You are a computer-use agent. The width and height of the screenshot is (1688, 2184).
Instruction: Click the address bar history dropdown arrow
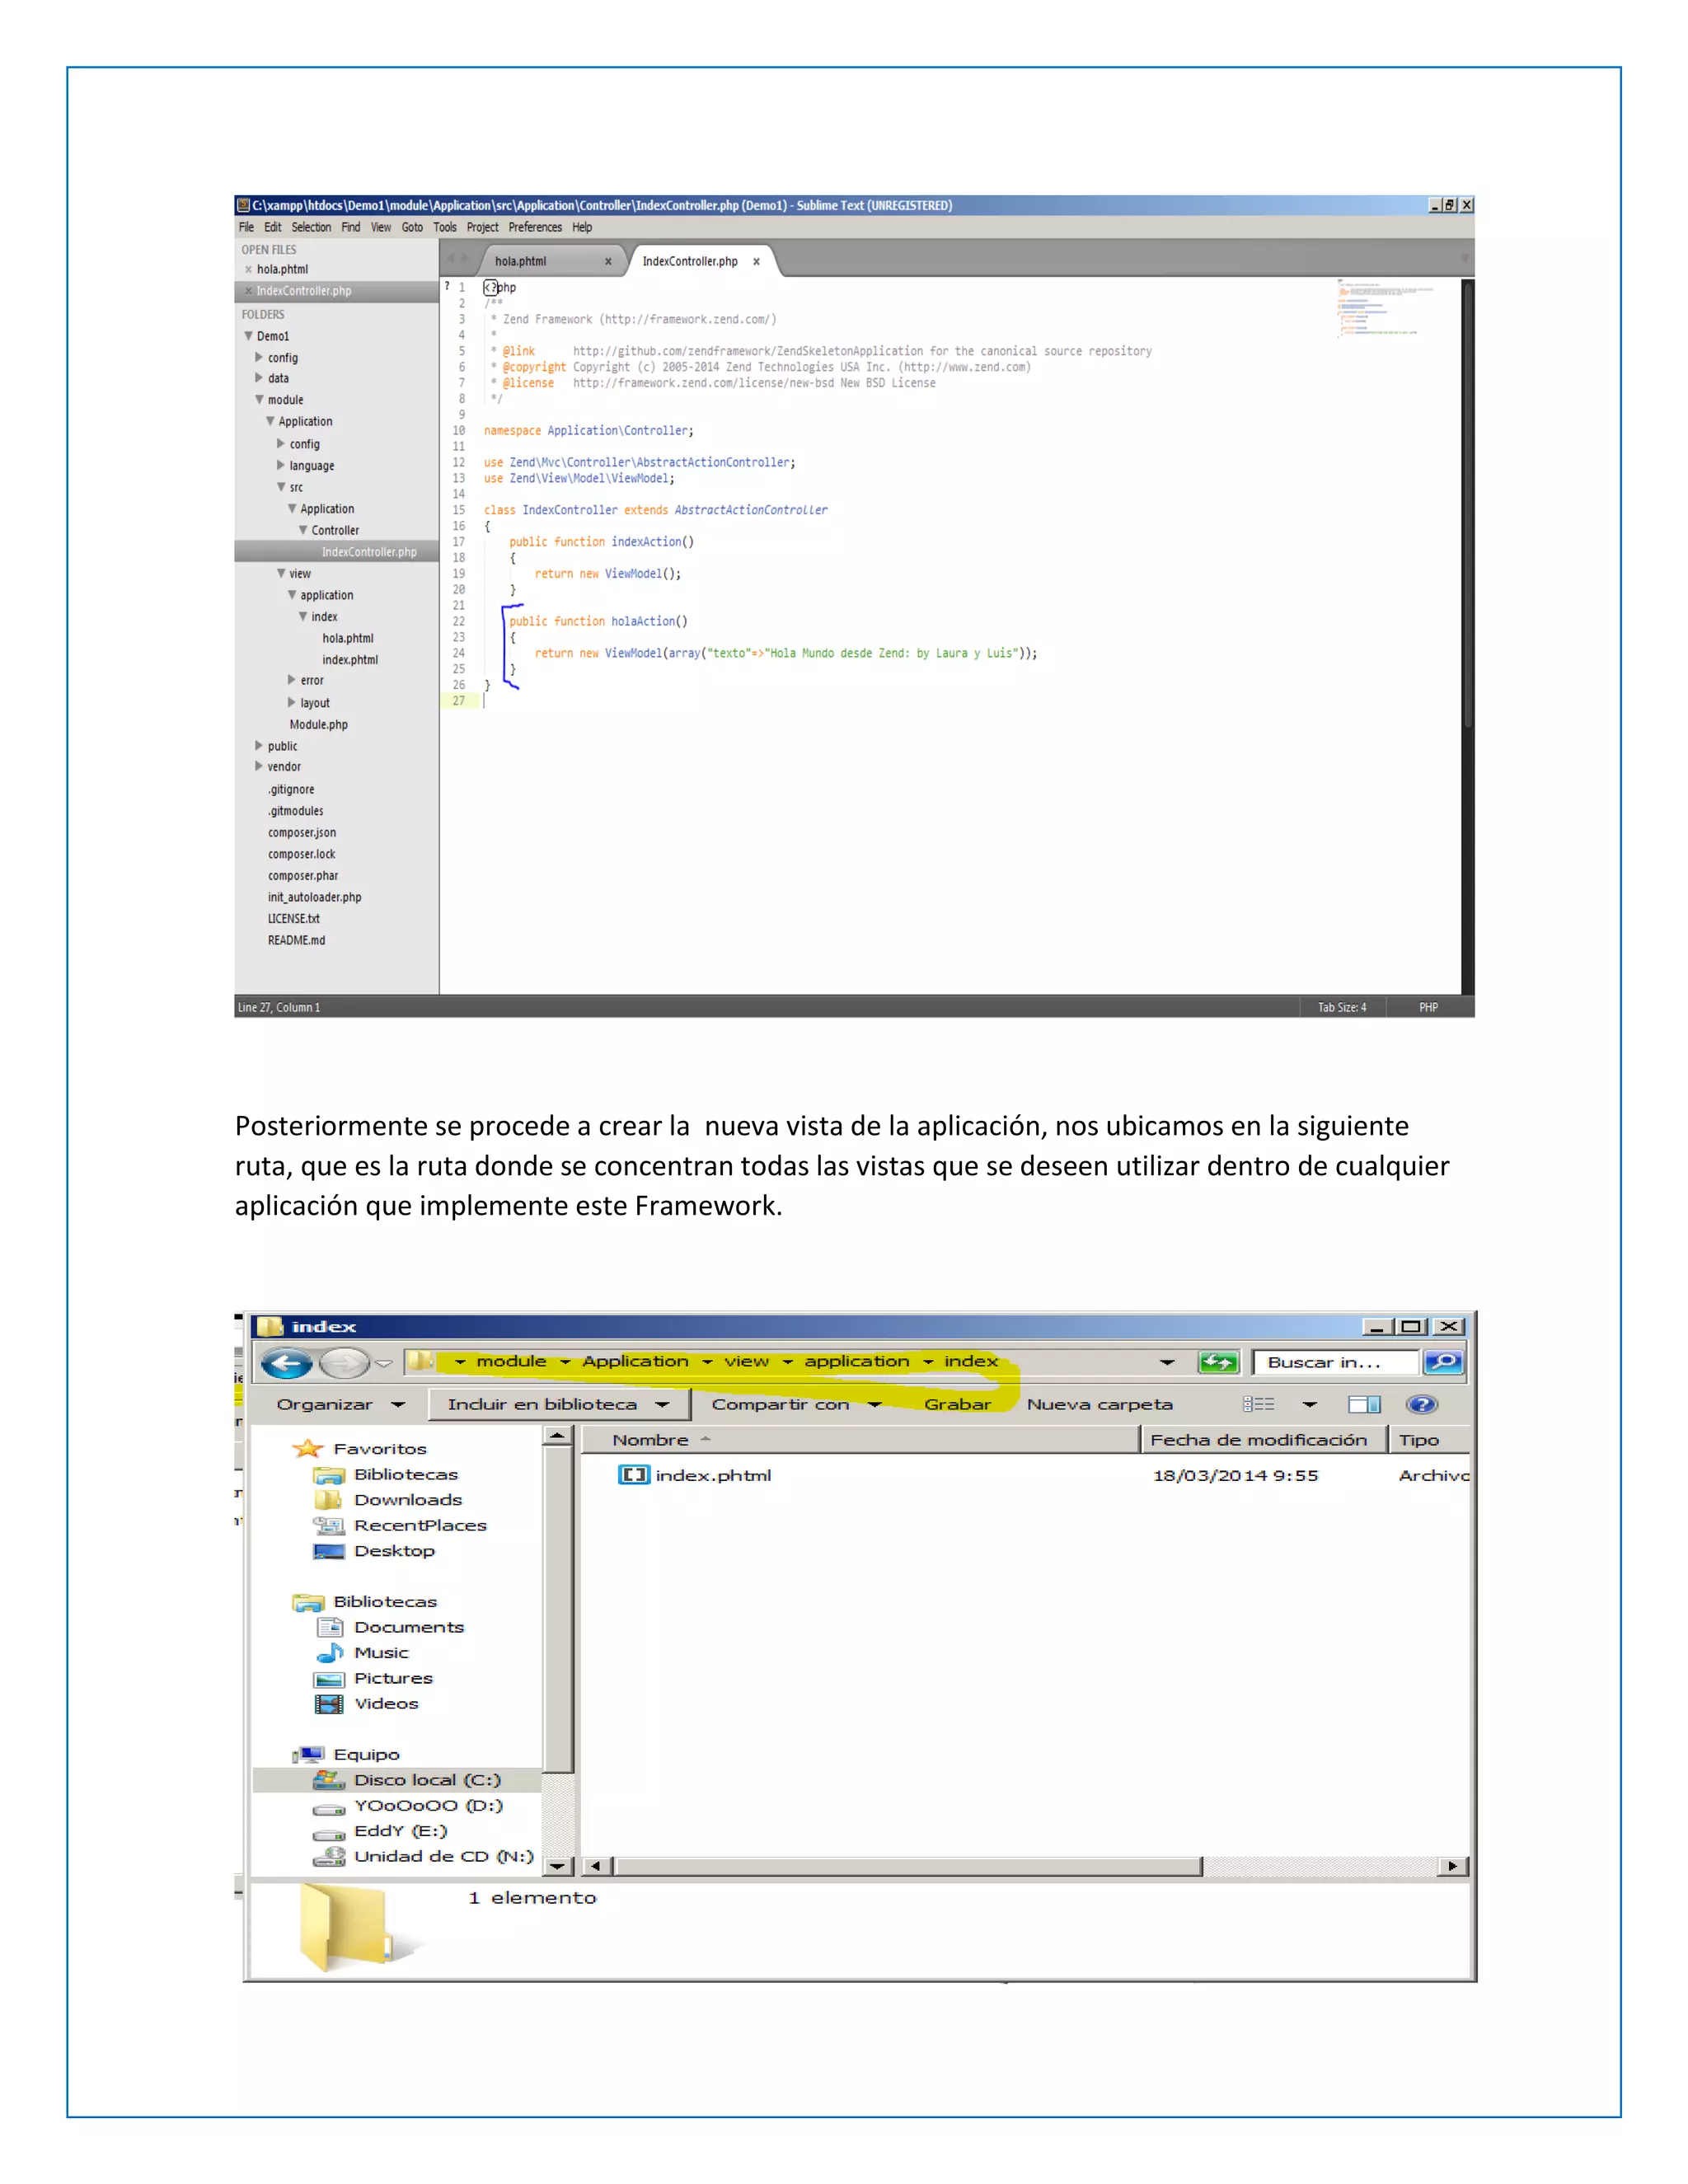click(1167, 1362)
